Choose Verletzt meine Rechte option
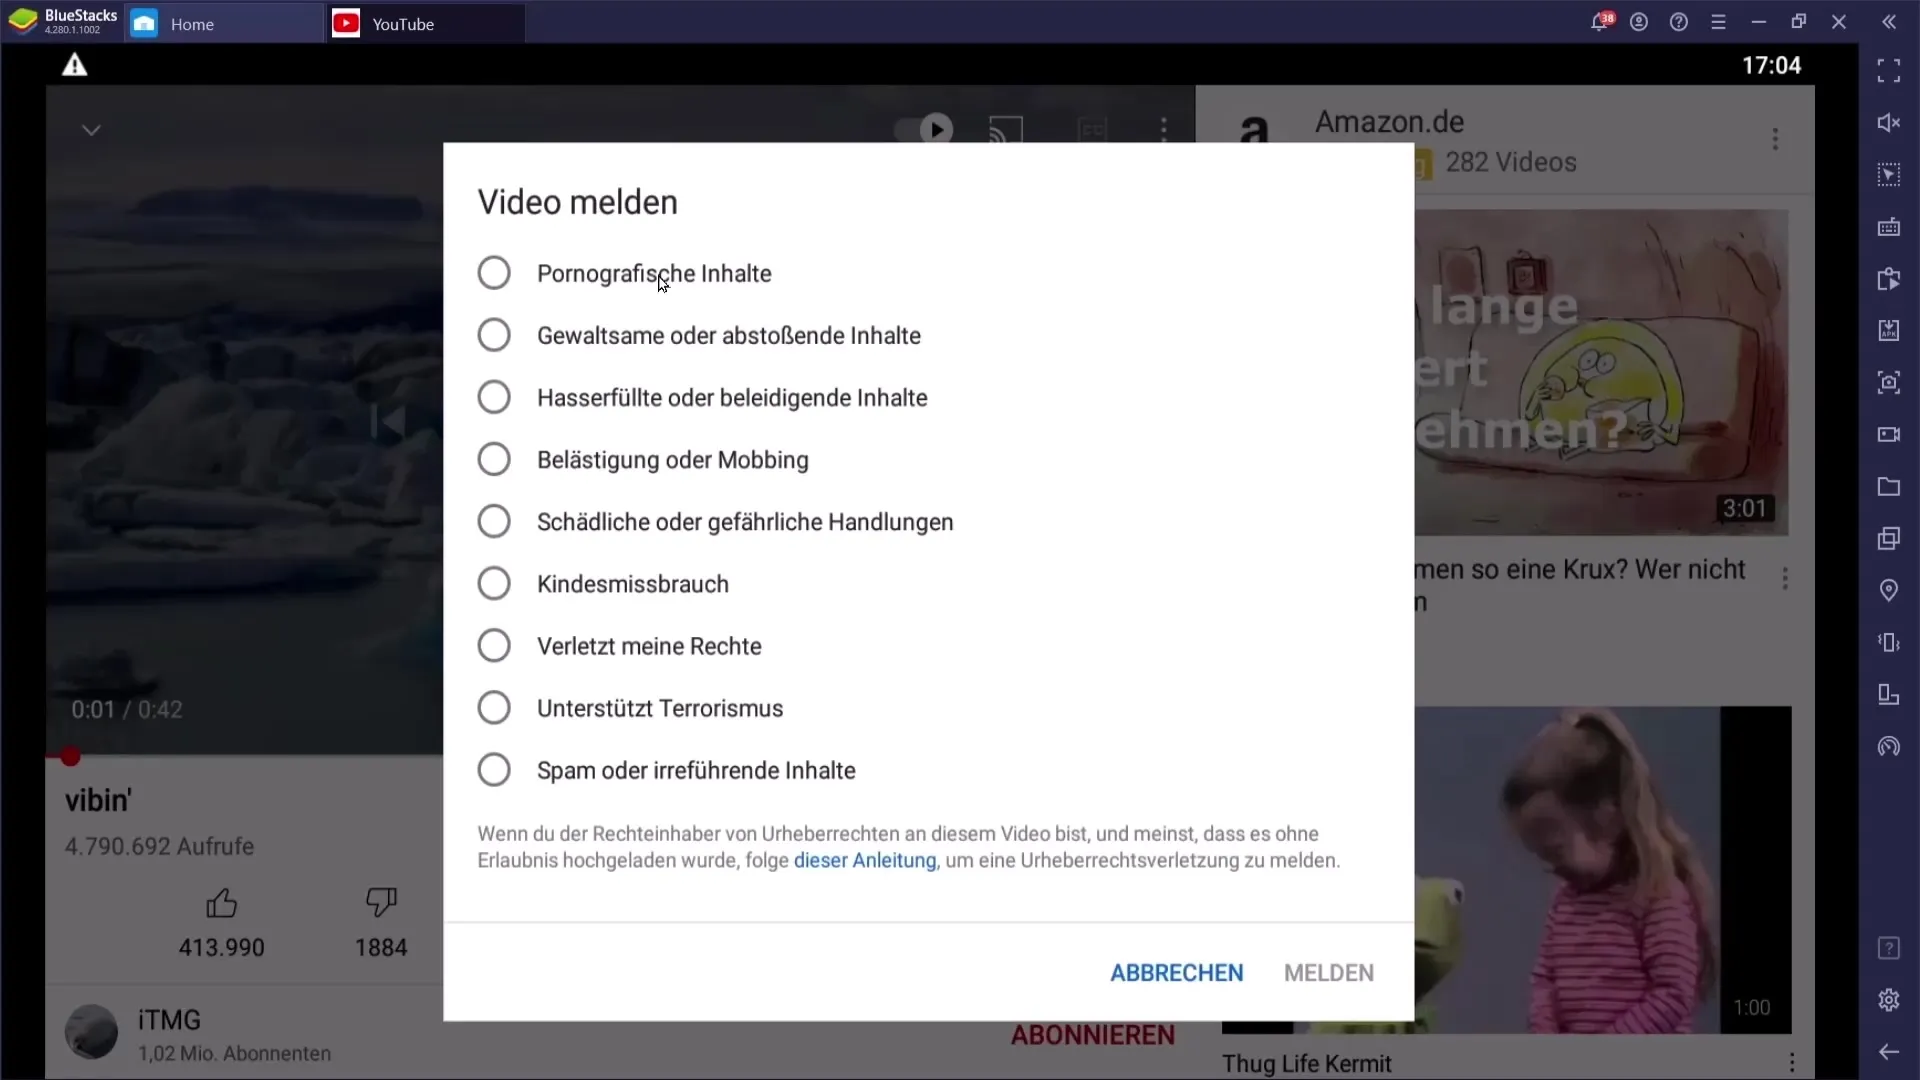This screenshot has height=1080, width=1920. 493,646
